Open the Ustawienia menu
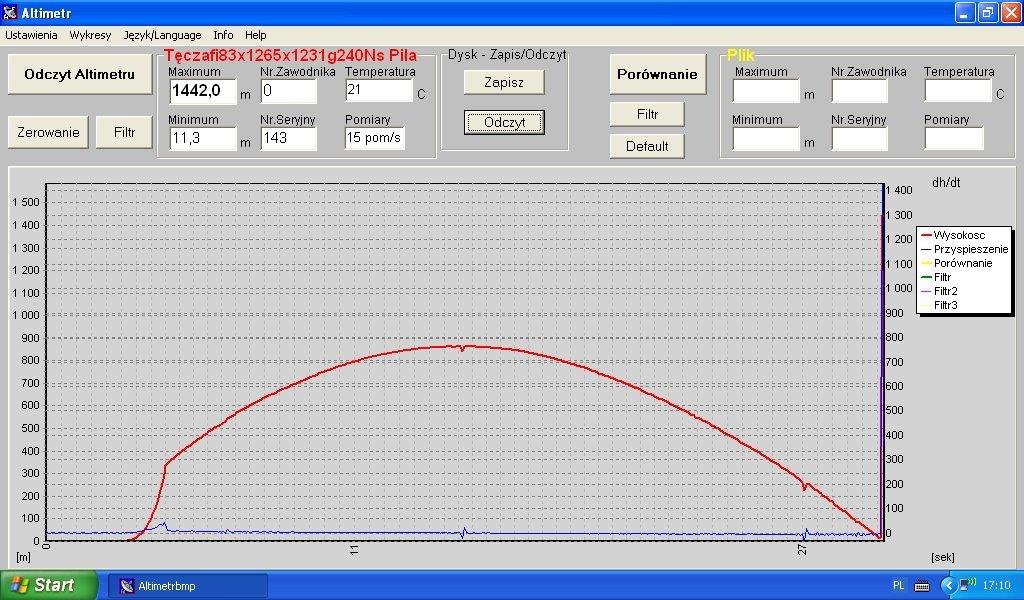Screen dimensions: 1024x600 click(x=31, y=35)
